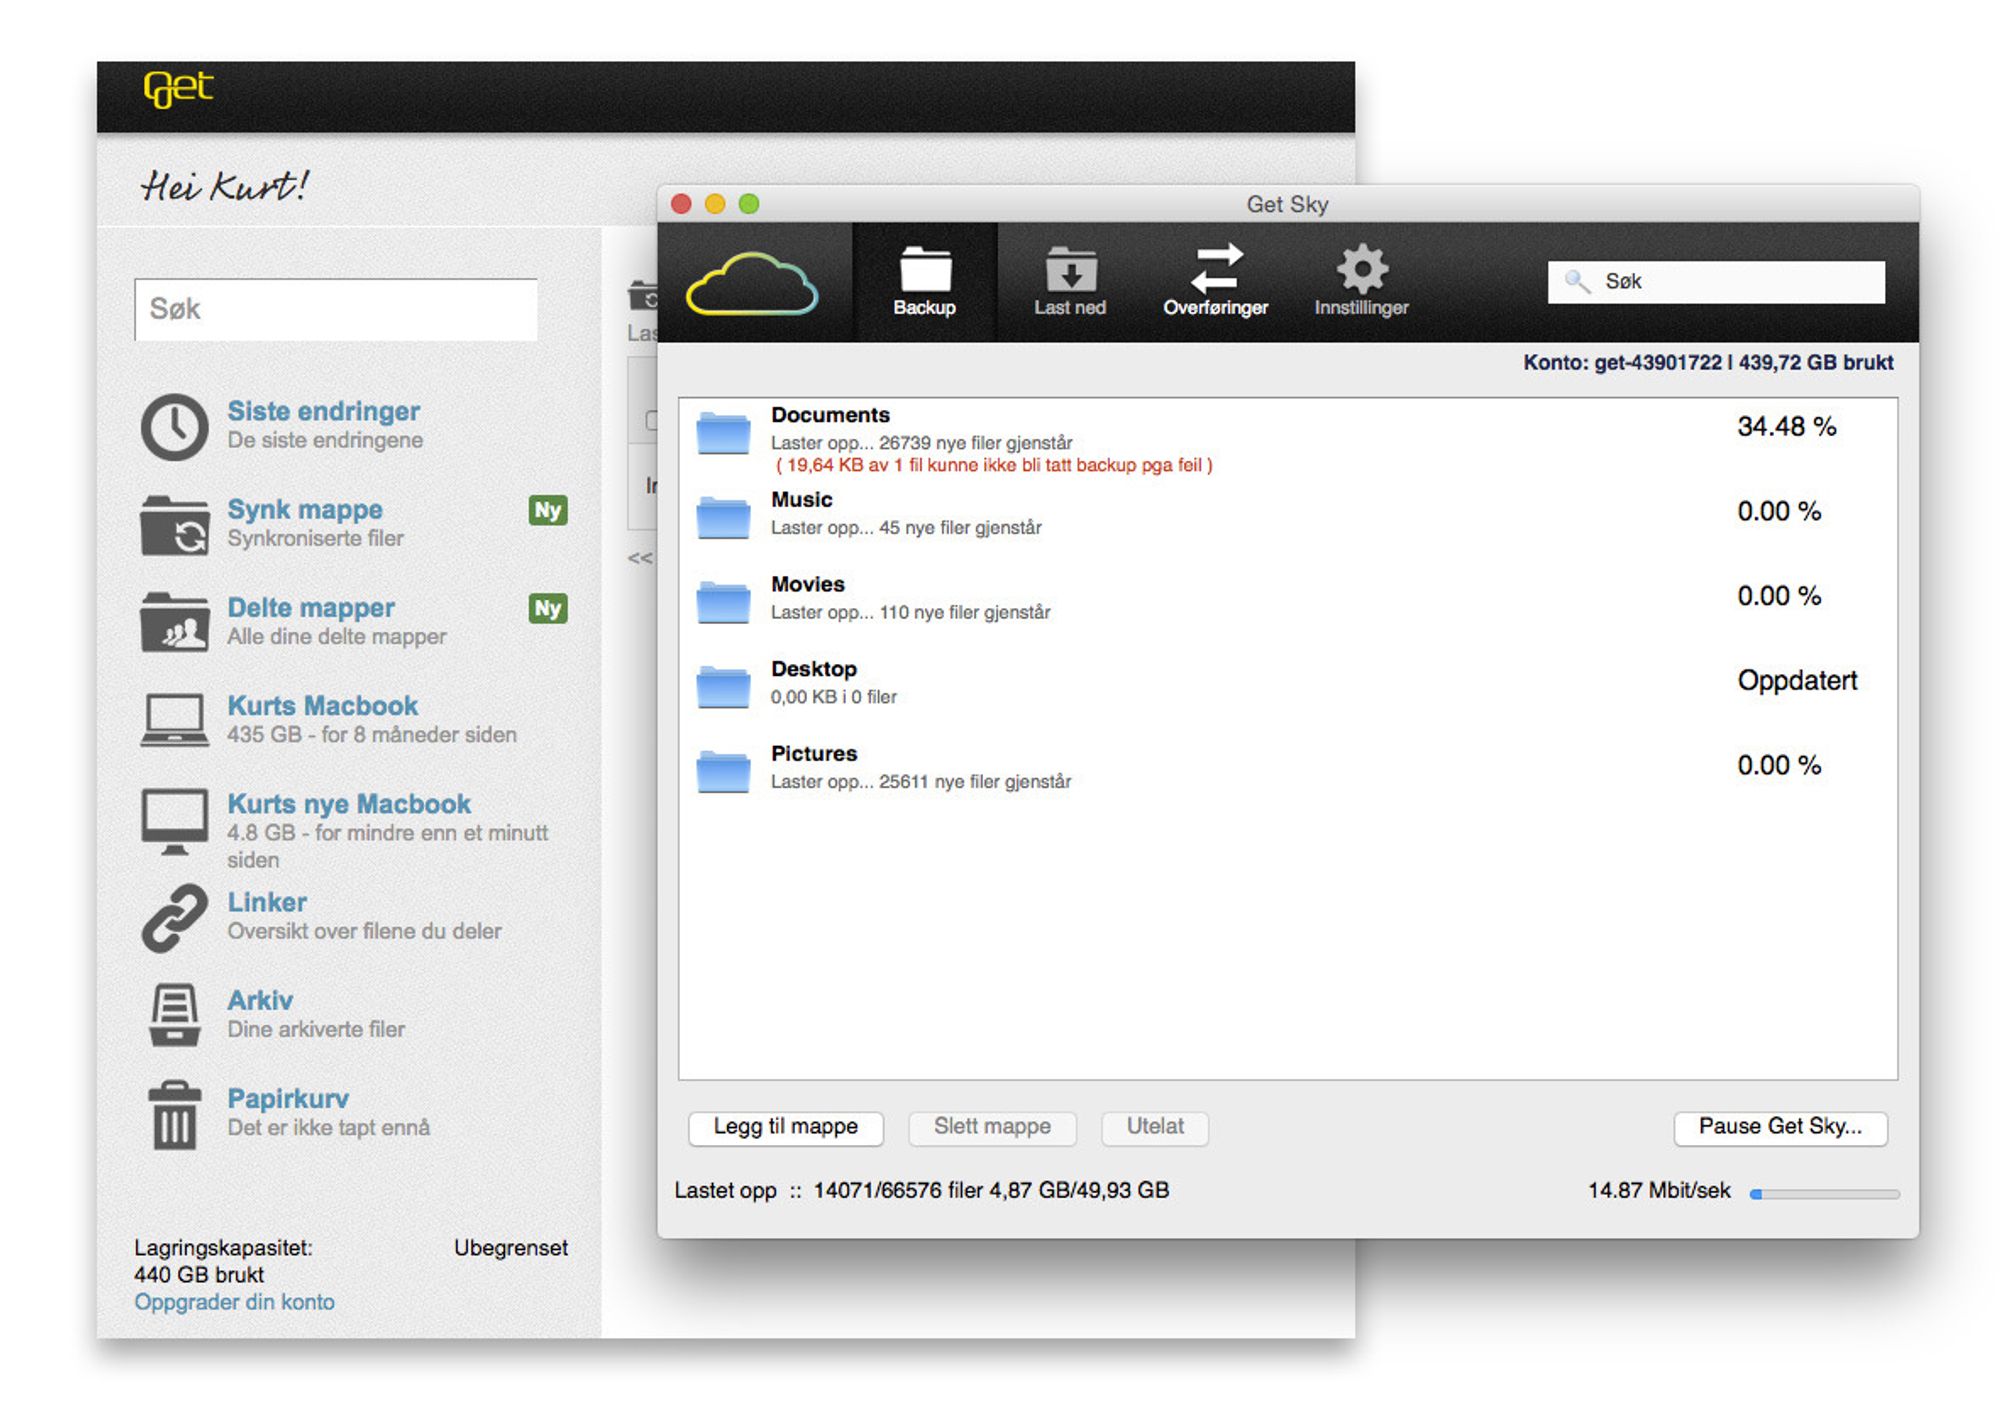Select the Documents folder icon
This screenshot has height=1402, width=2000.
[723, 432]
